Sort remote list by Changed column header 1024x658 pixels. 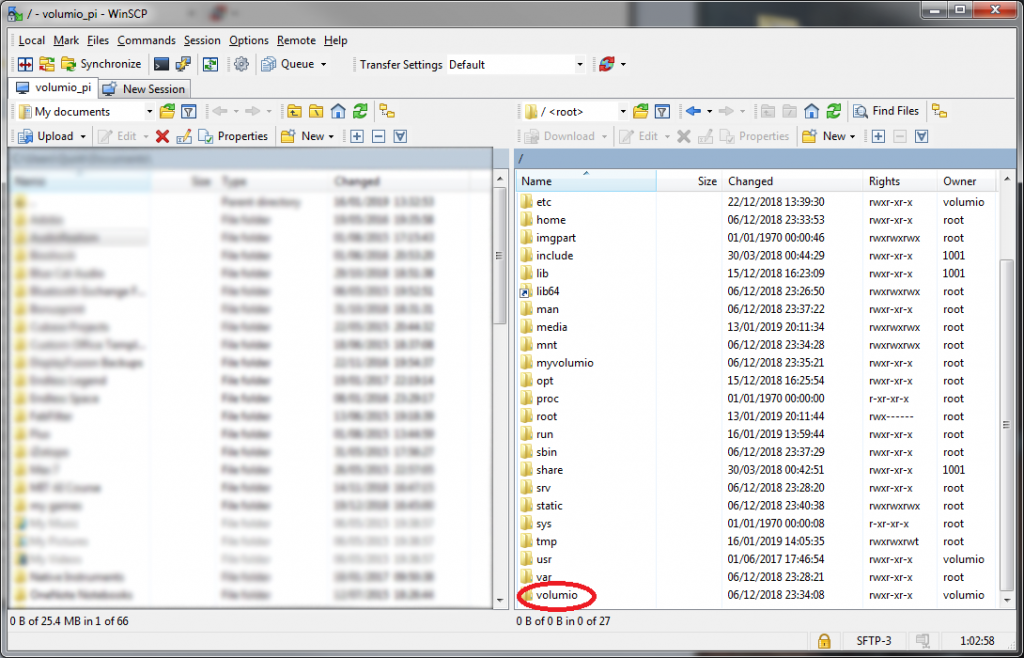793,181
